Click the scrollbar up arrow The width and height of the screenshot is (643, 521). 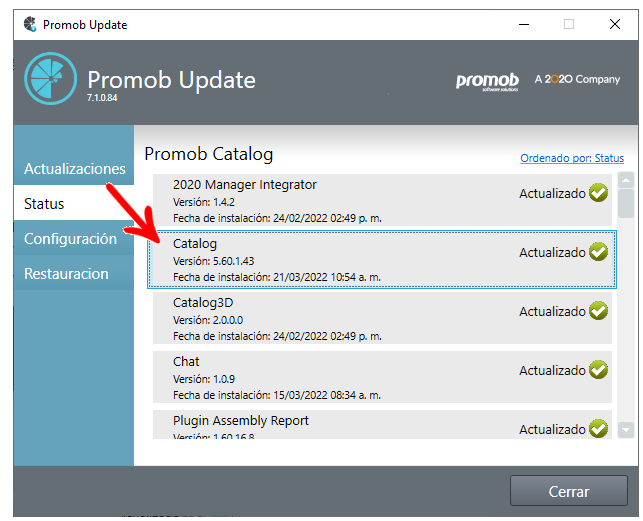[x=626, y=180]
